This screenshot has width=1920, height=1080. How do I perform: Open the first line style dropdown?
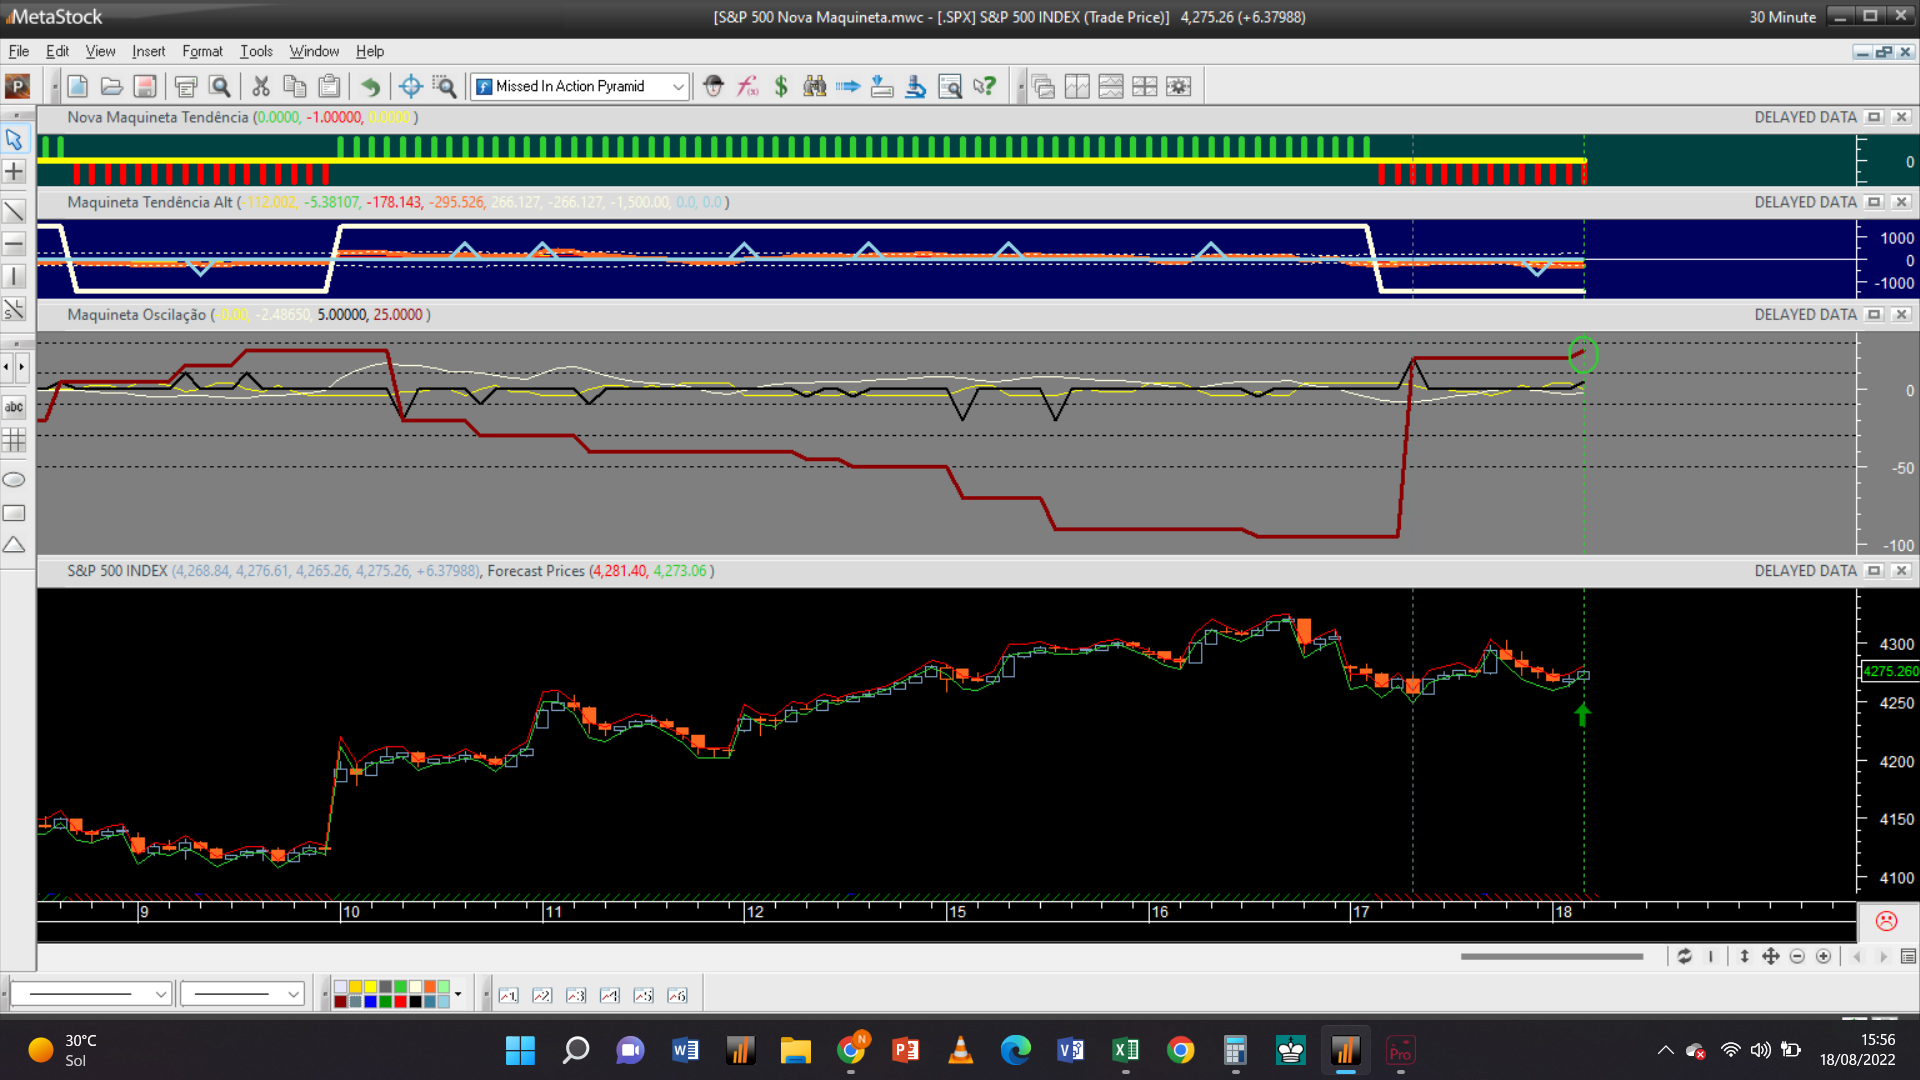160,994
